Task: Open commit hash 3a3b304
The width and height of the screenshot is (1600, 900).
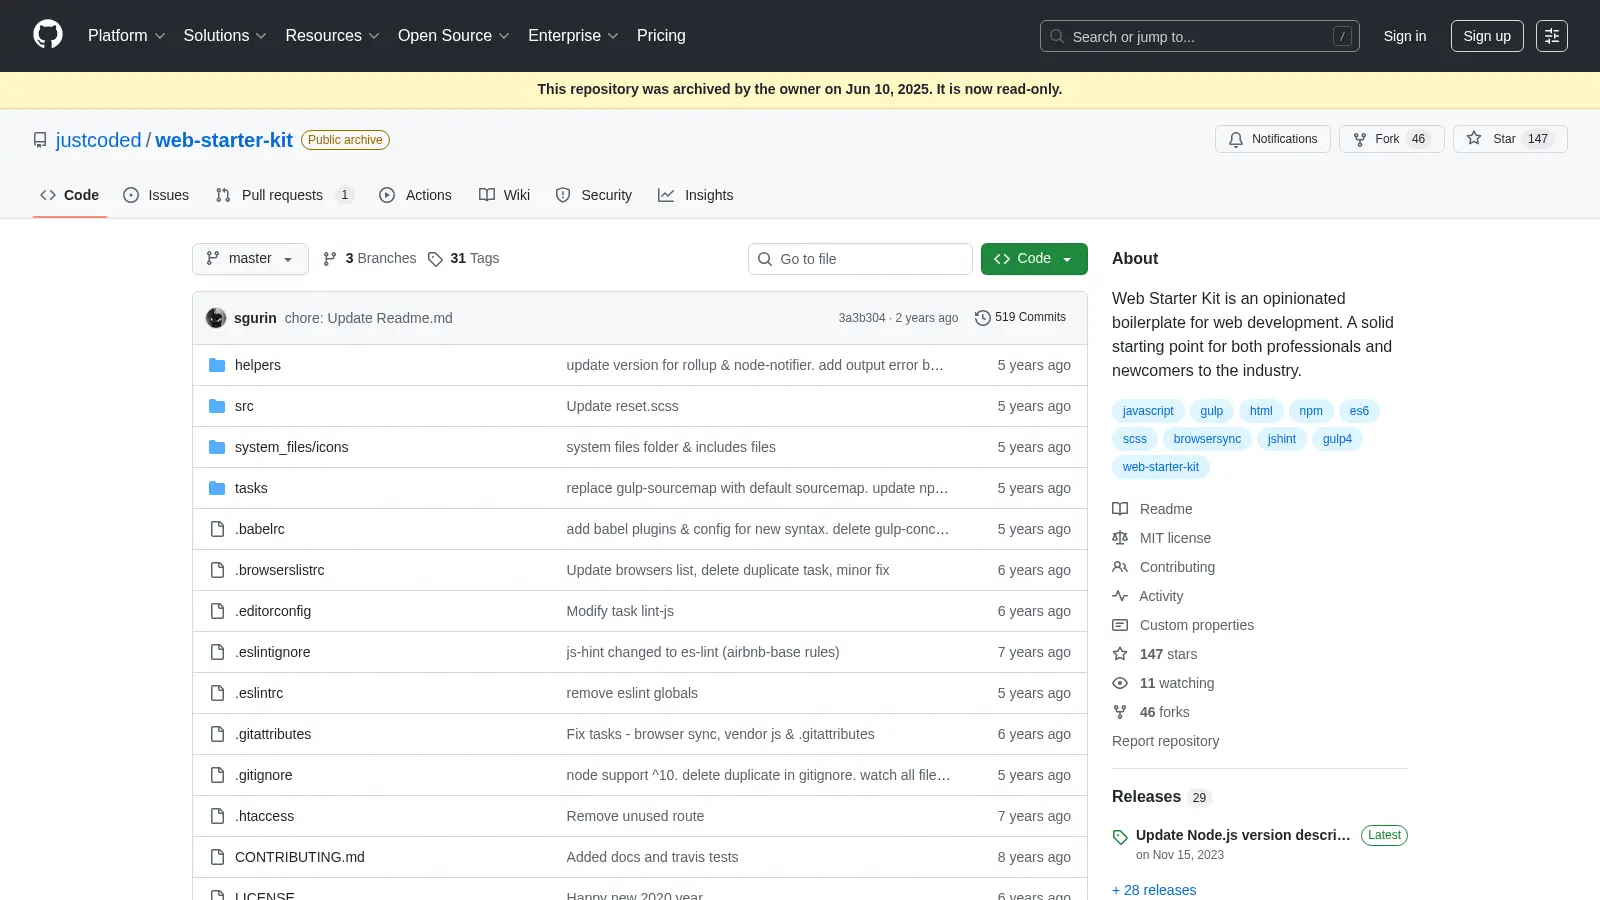Action: (x=862, y=318)
